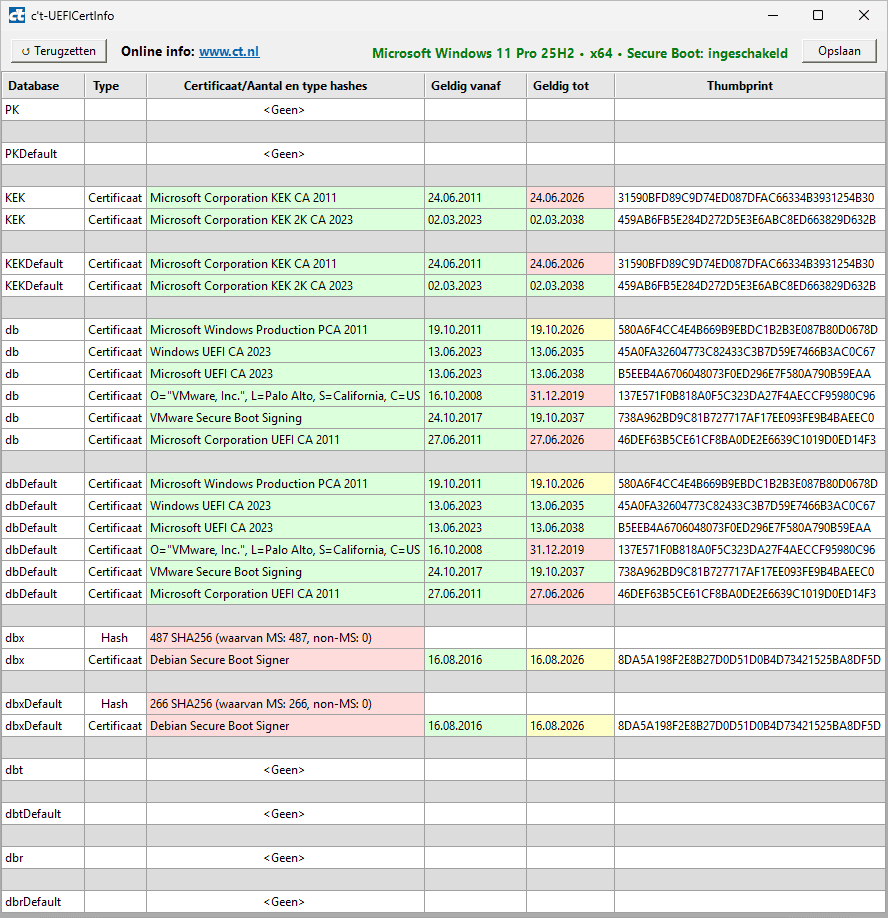Select db row Microsoft UEFI CA 2023

(443, 374)
